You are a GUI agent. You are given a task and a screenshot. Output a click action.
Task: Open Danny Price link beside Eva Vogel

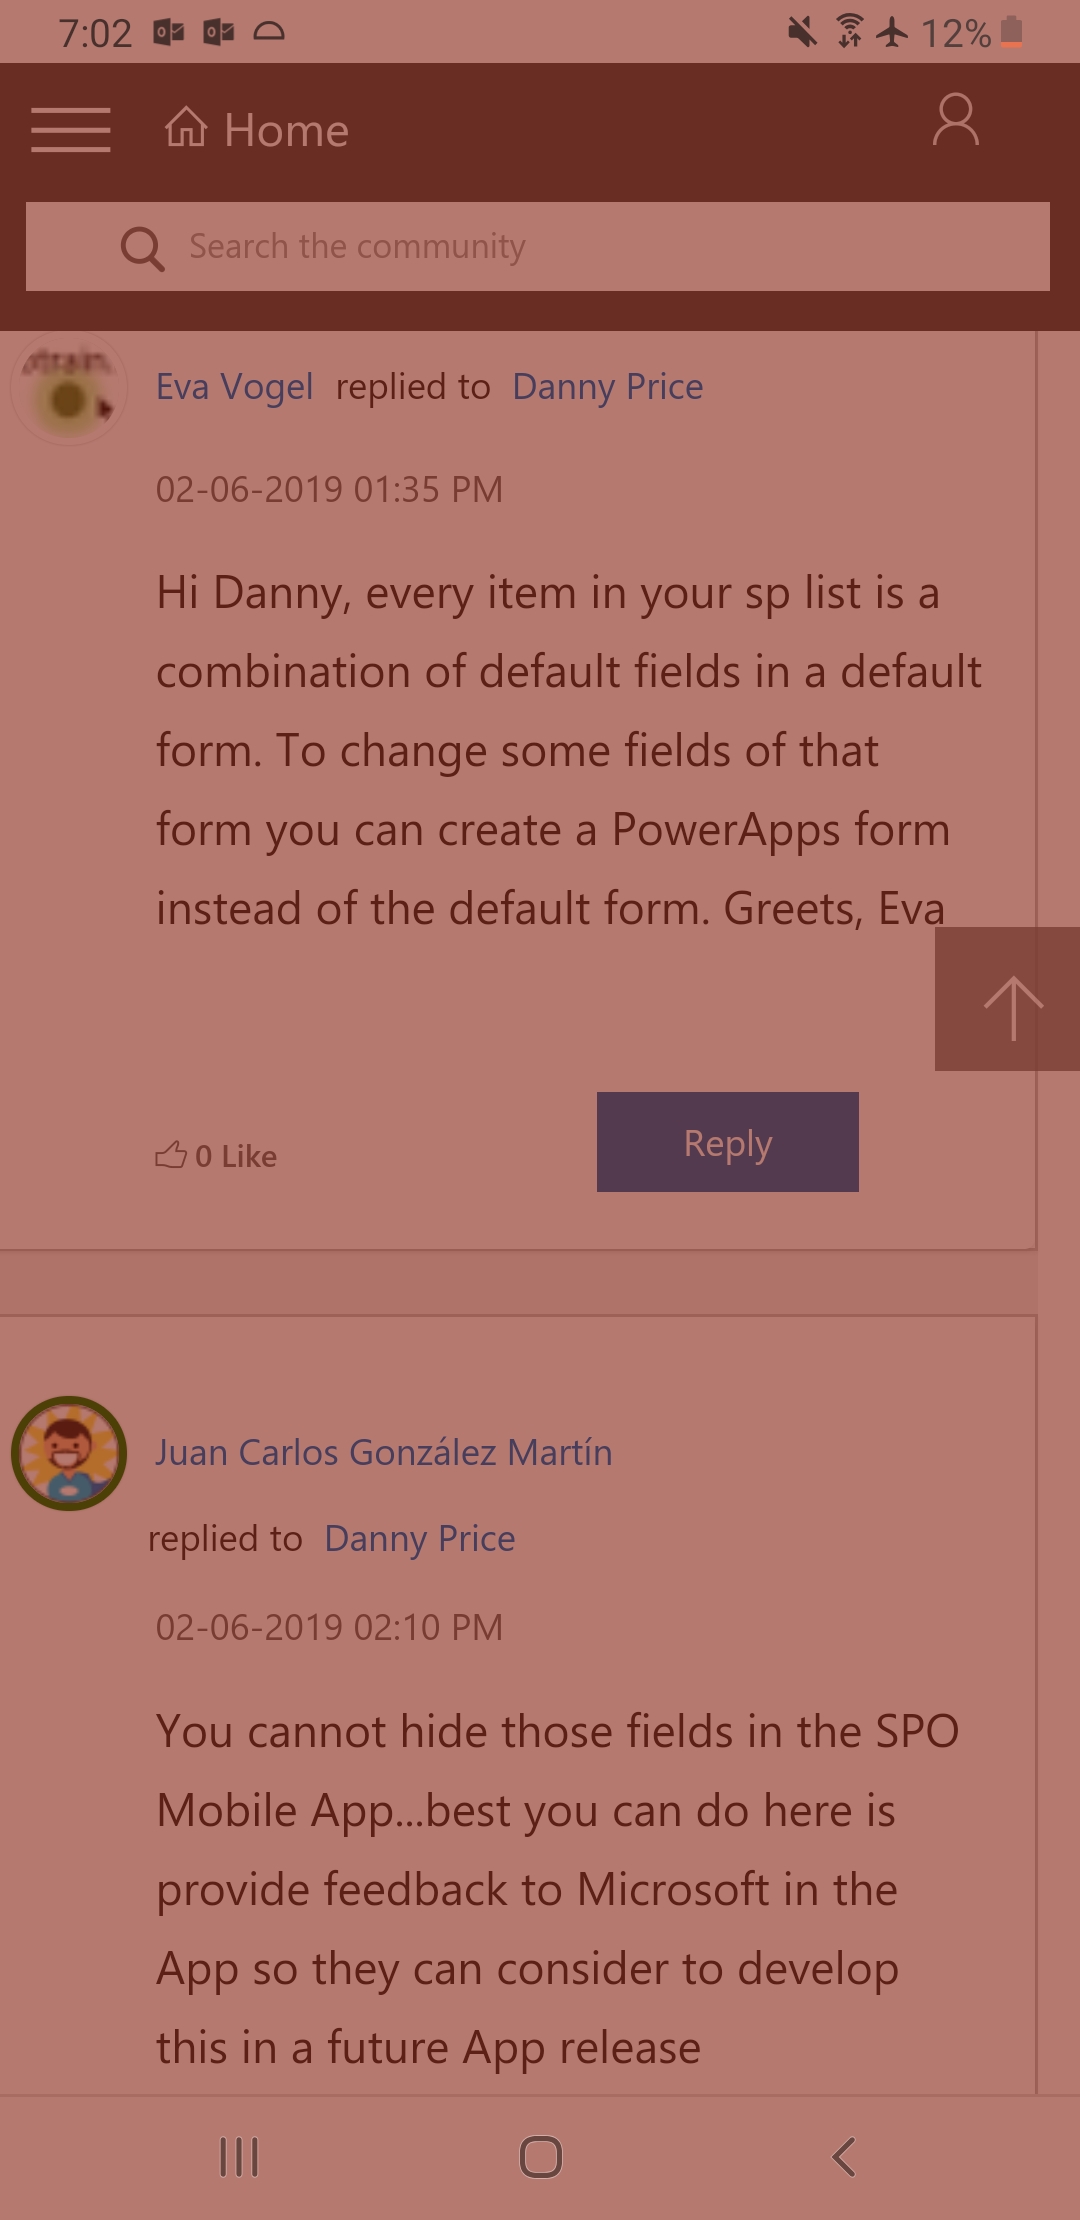click(607, 387)
